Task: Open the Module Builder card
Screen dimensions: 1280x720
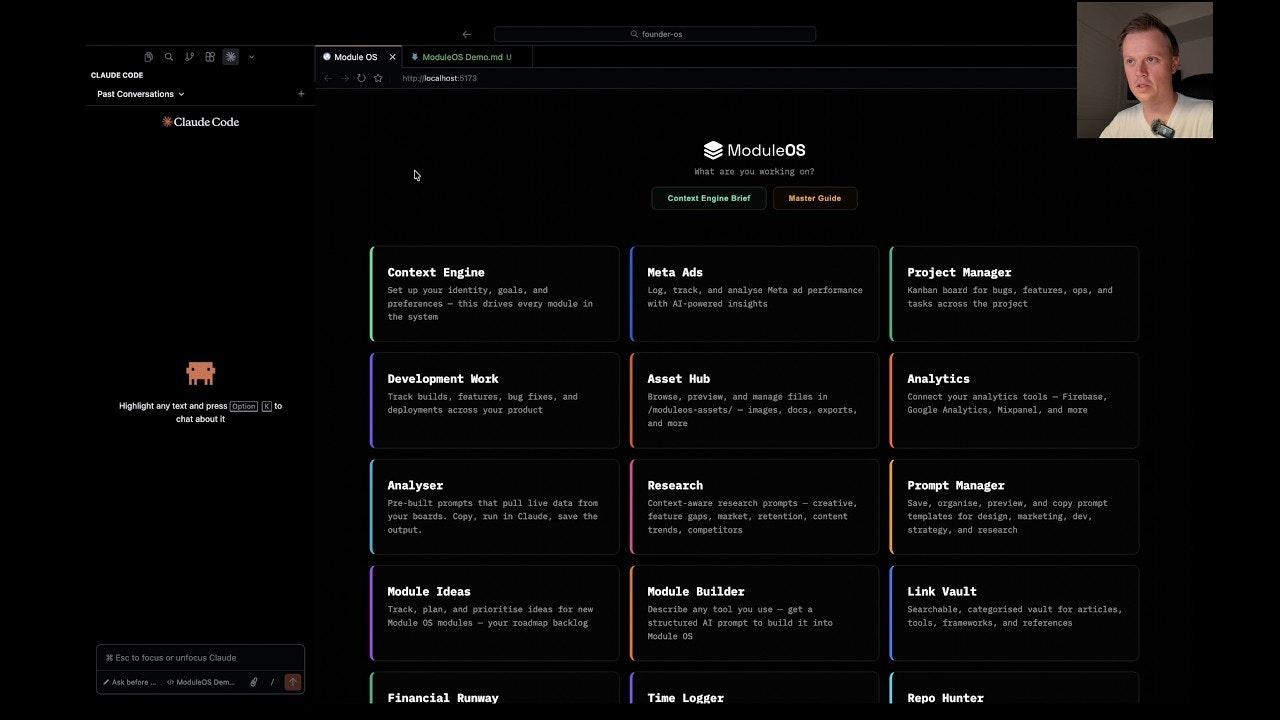Action: (x=754, y=613)
